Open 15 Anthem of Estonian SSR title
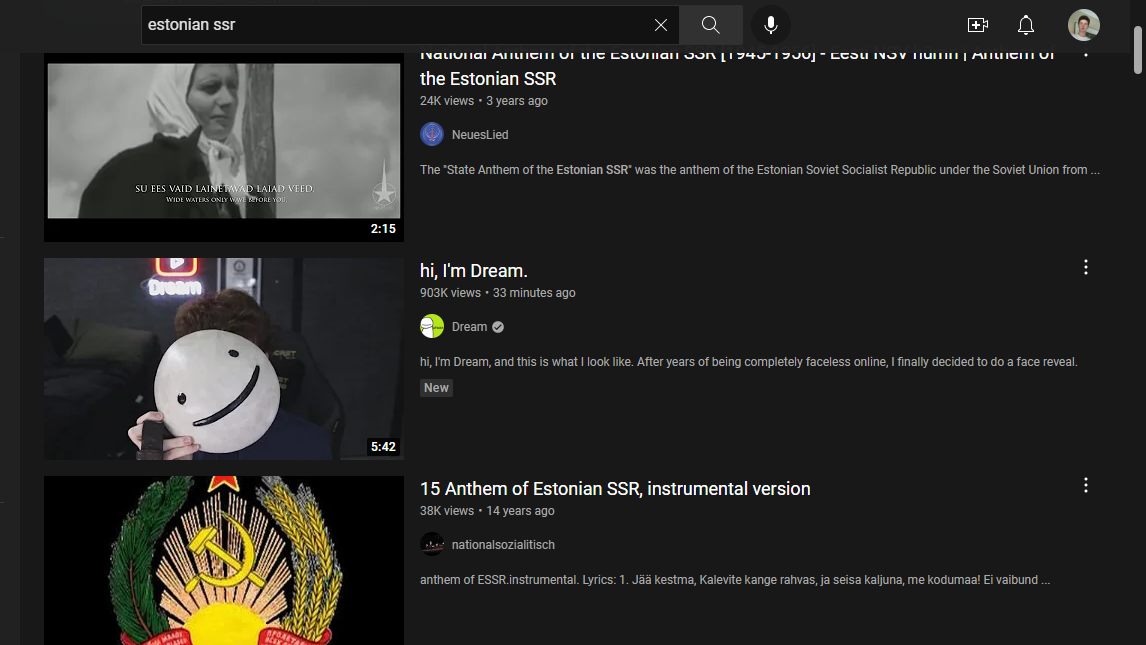The height and width of the screenshot is (645, 1146). coord(614,489)
